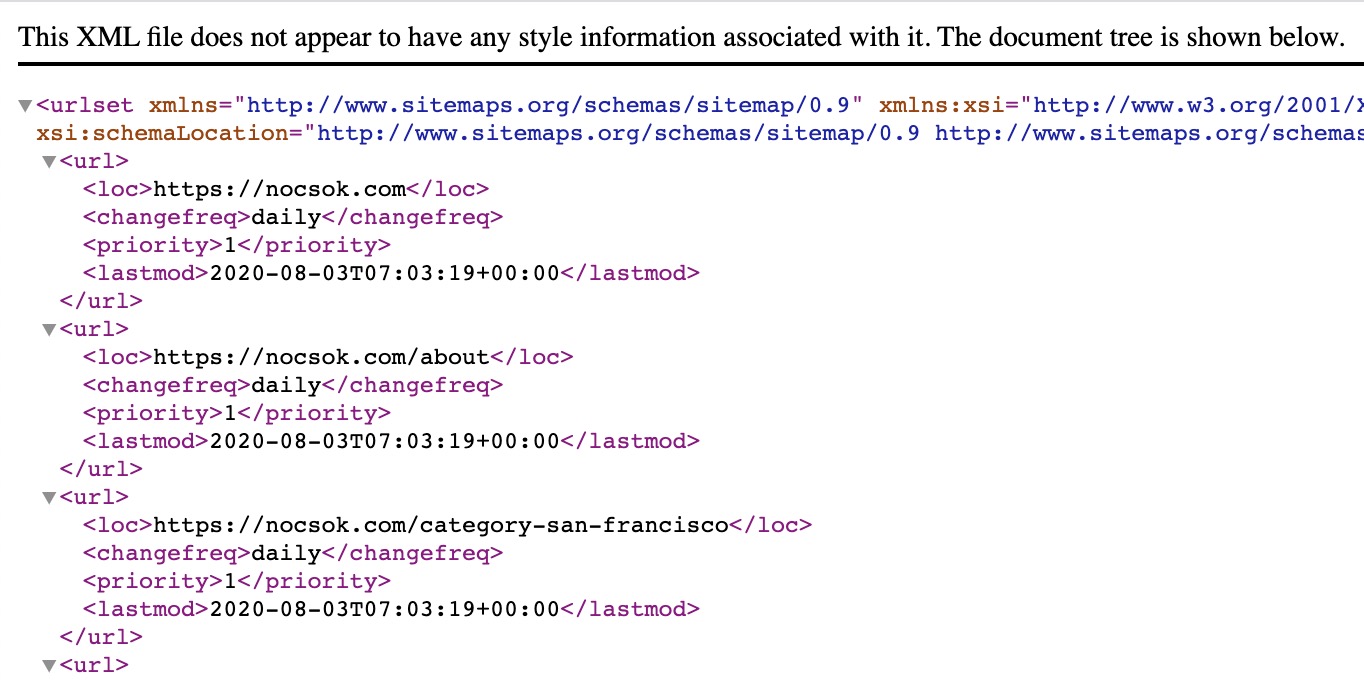Screen dimensions: 1364x682
Task: Collapse the category-san-francisco url entry
Action: click(48, 497)
